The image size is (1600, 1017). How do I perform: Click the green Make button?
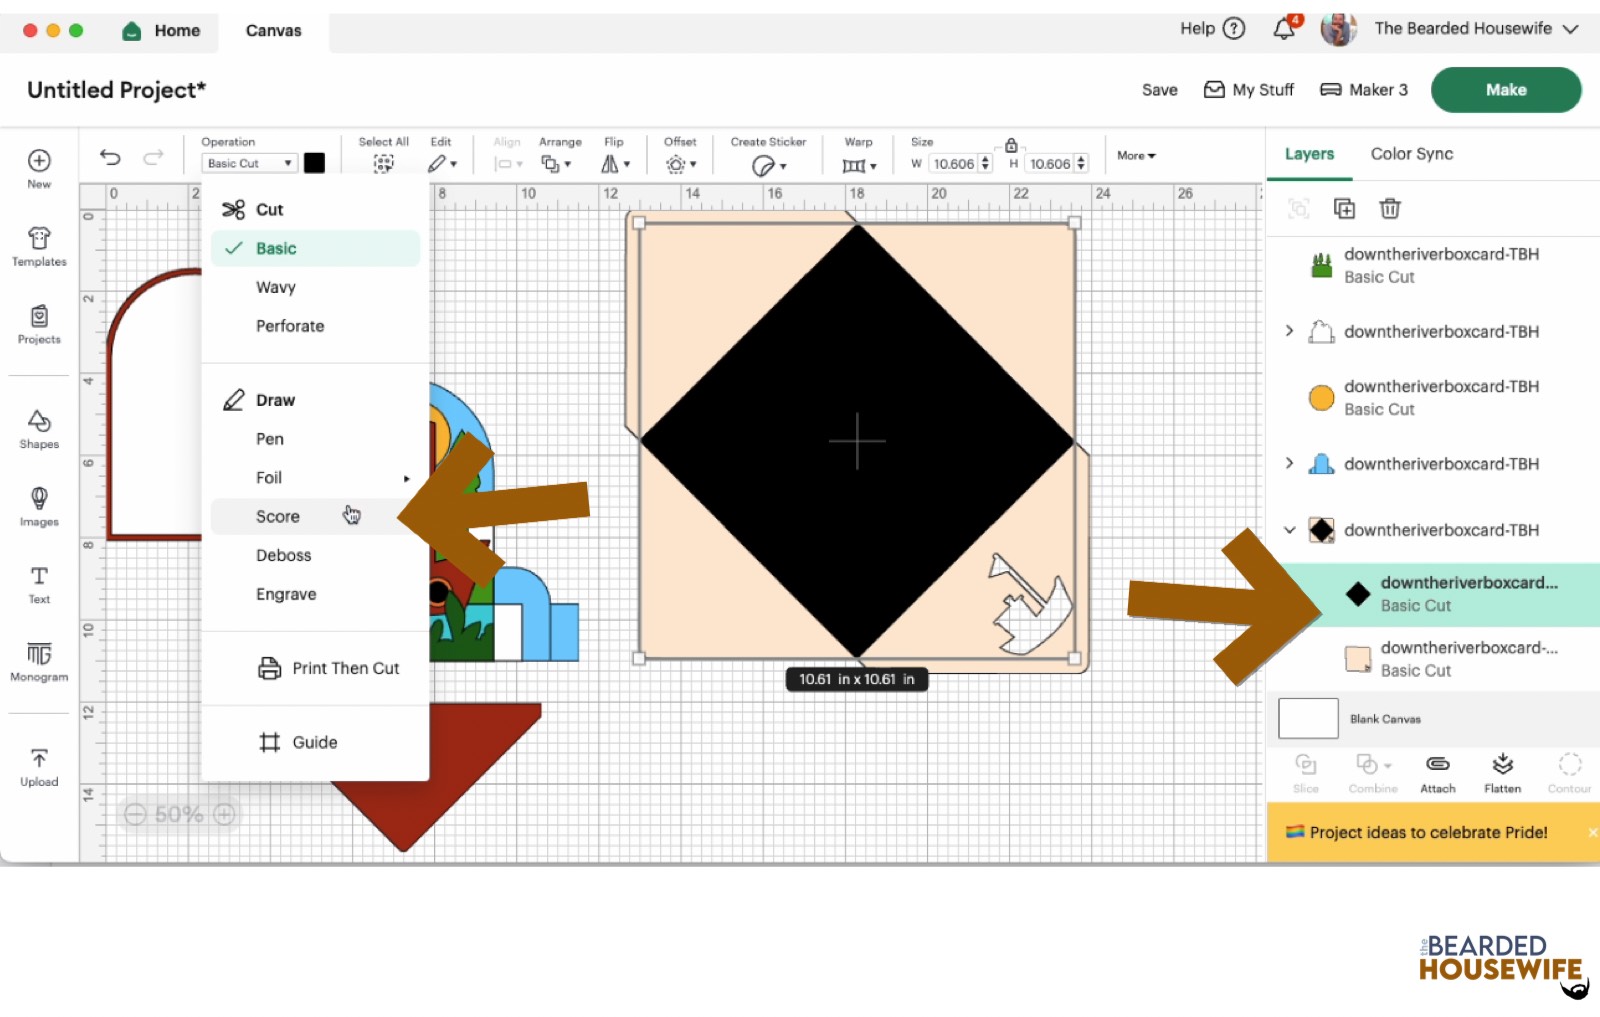pyautogui.click(x=1505, y=90)
